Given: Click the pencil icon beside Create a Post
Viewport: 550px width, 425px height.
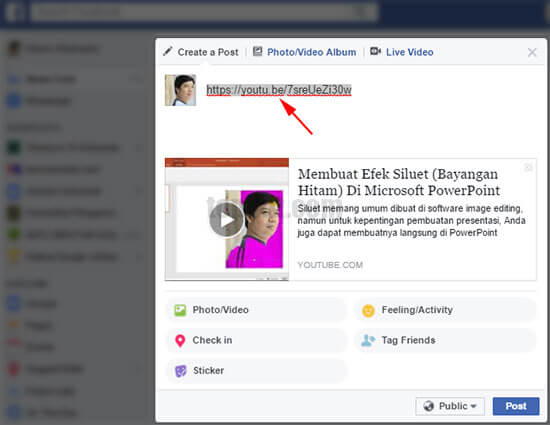Looking at the screenshot, I should 168,52.
